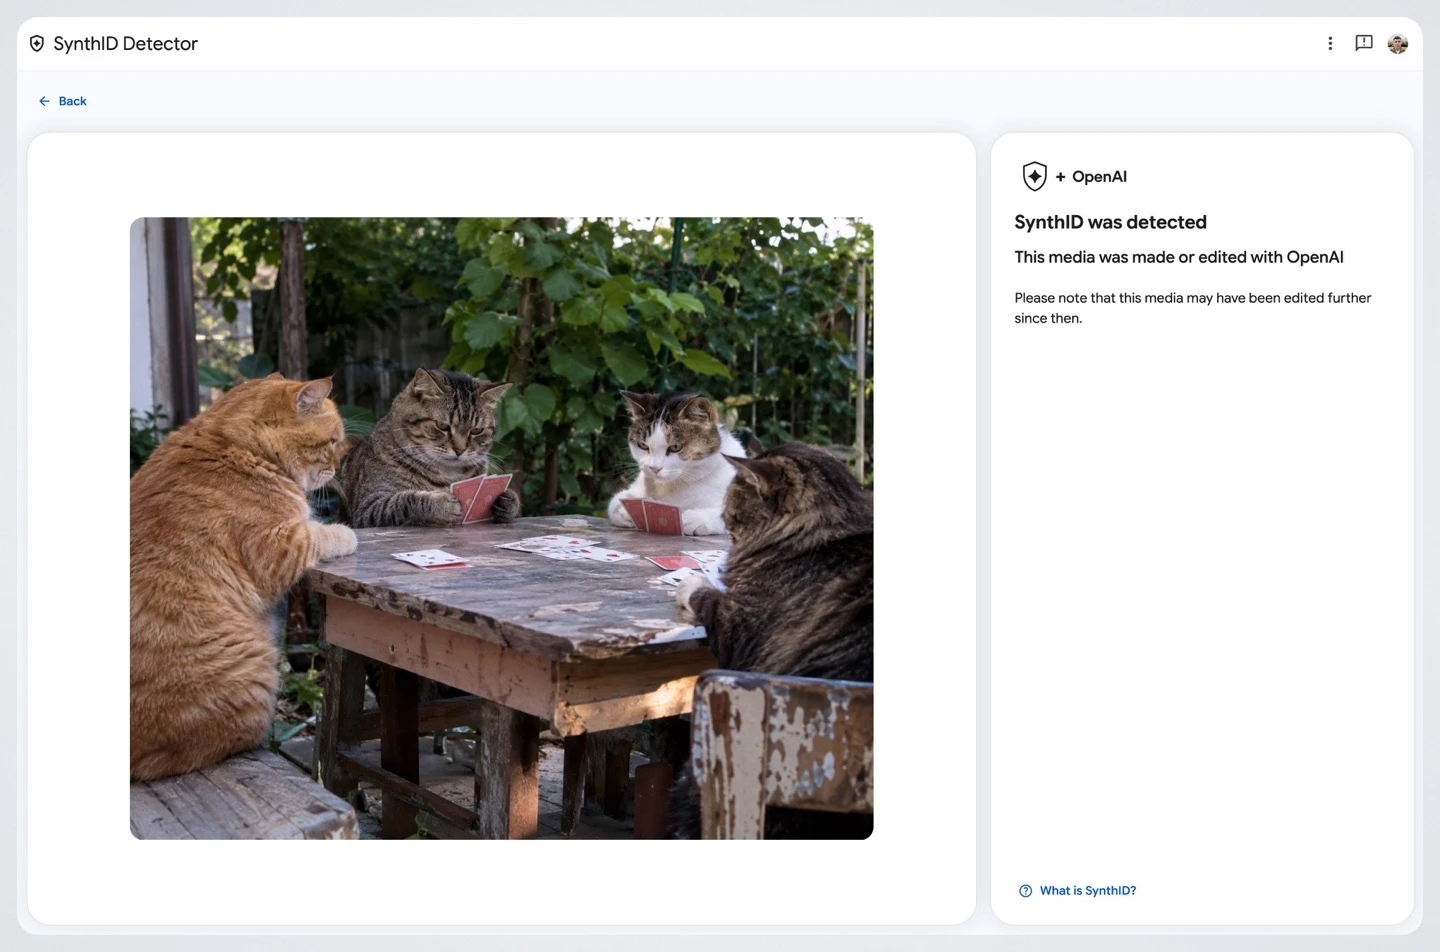Click the question mark help icon
1440x952 pixels.
pos(1025,891)
